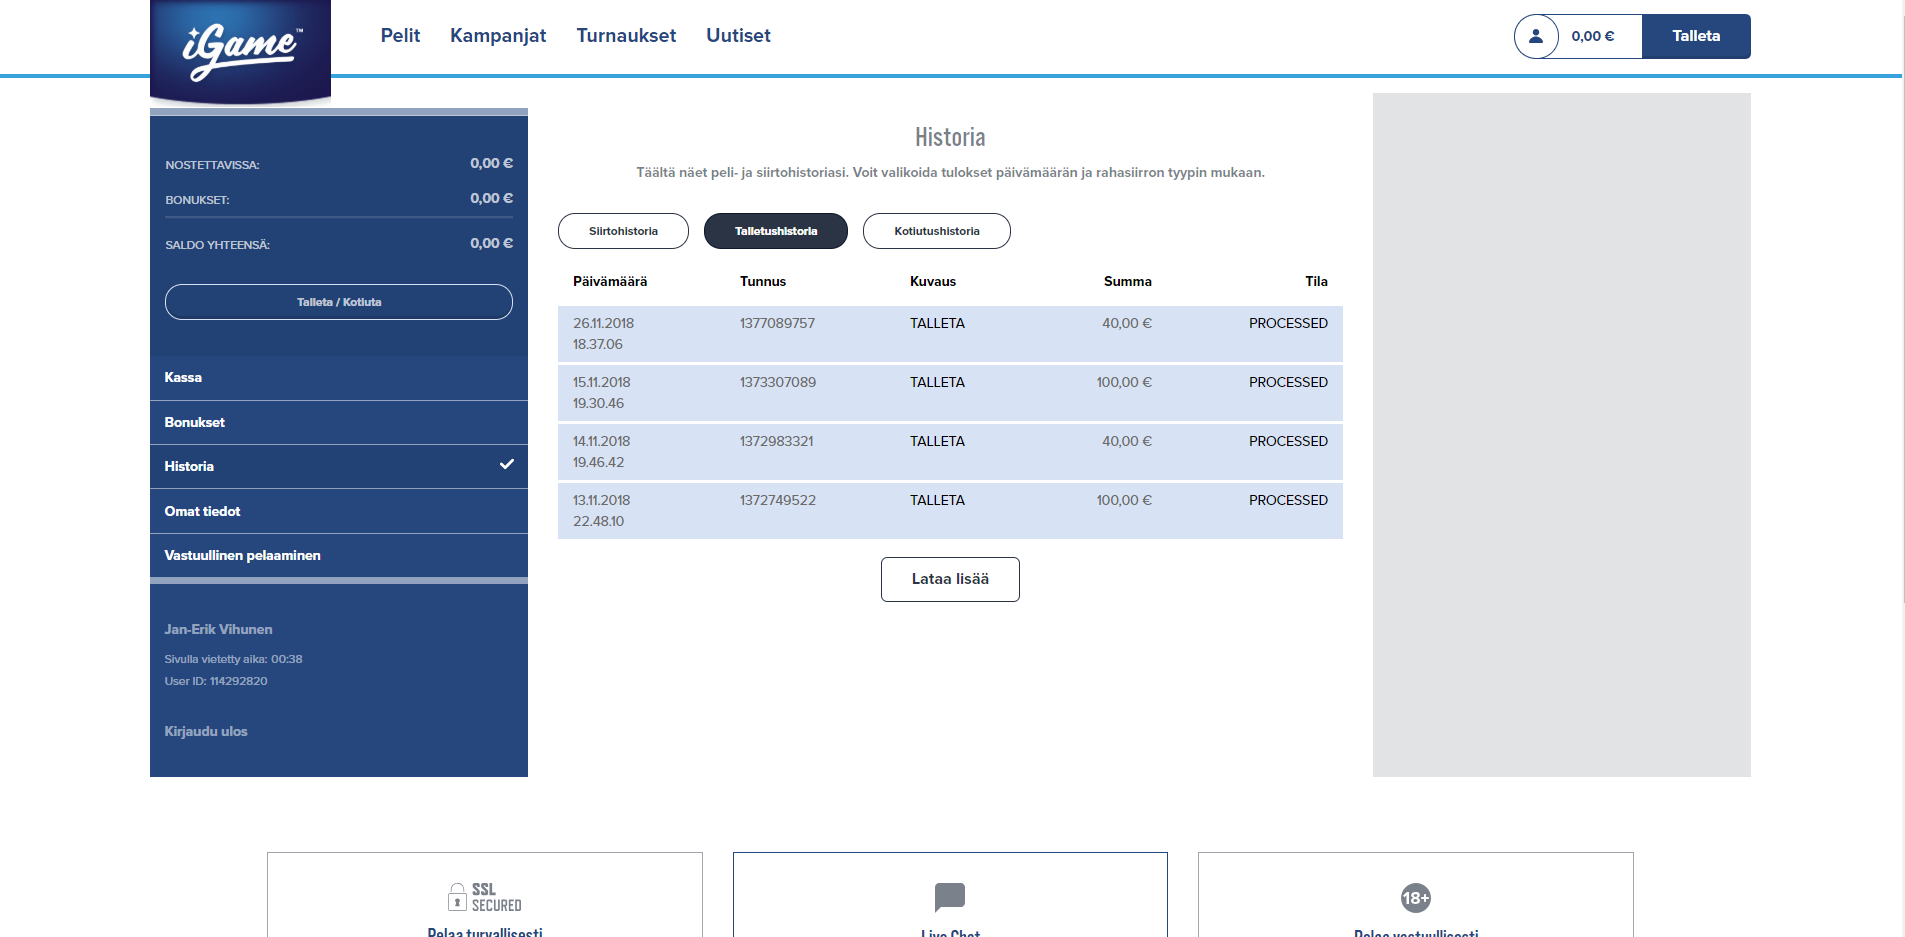Image resolution: width=1905 pixels, height=937 pixels.
Task: Click the date 26.11.2018
Action: click(x=603, y=323)
